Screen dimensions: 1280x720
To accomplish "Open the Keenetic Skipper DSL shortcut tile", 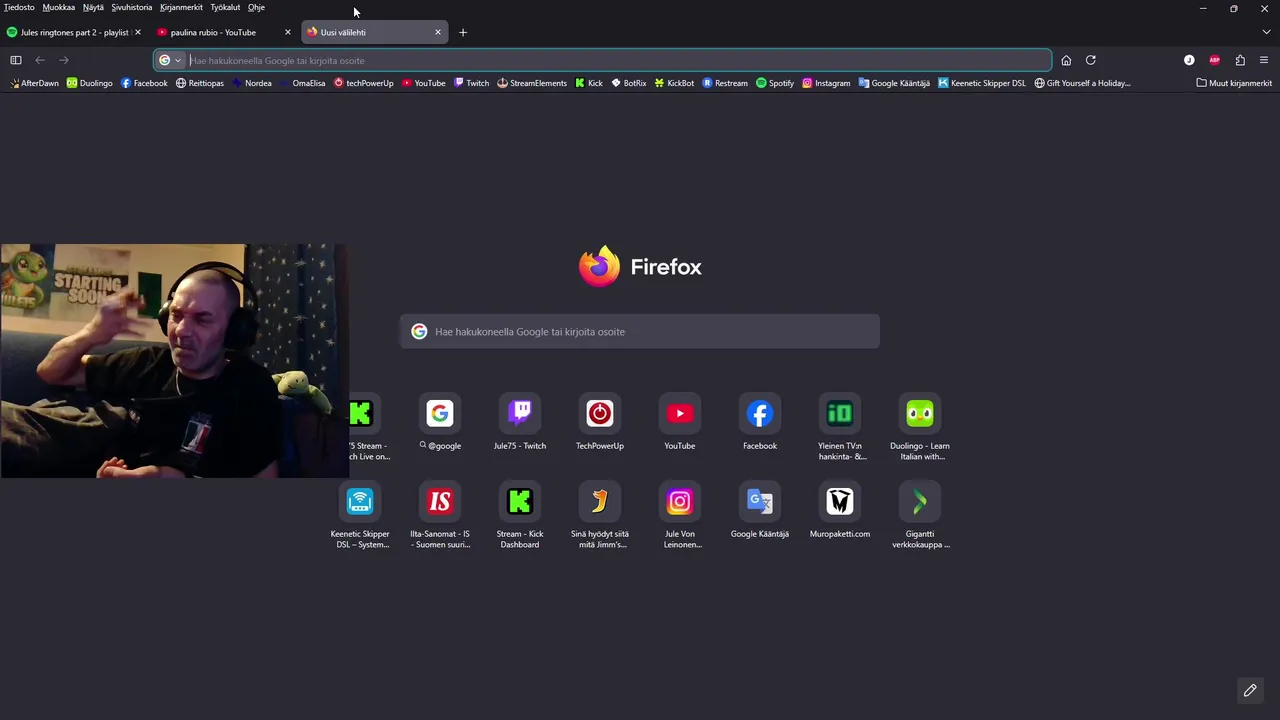I will click(x=360, y=515).
